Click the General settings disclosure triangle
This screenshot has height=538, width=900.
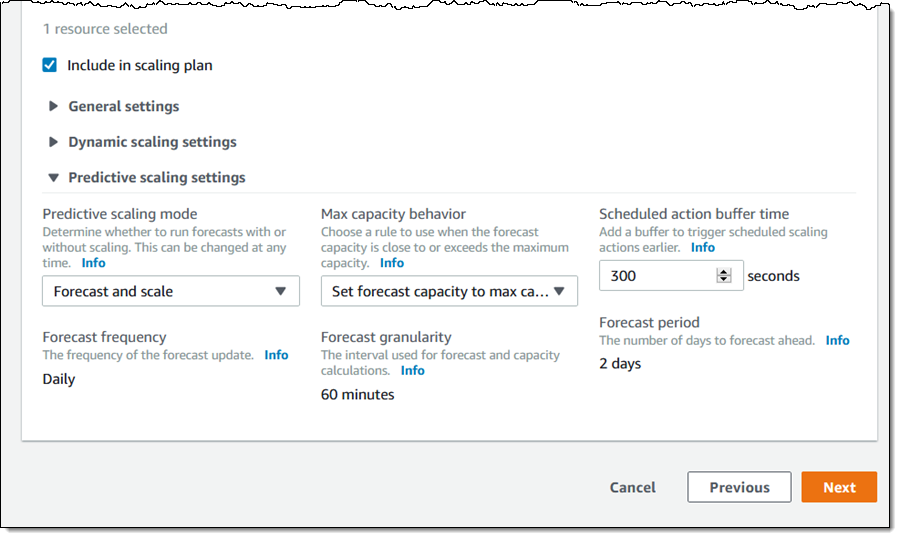(x=54, y=106)
